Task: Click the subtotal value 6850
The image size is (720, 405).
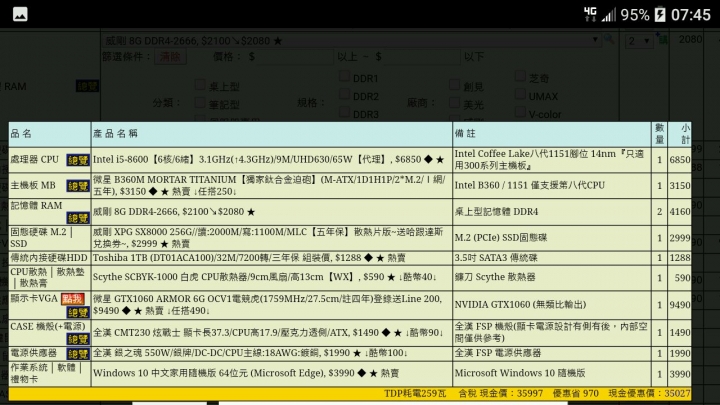Action: (680, 160)
